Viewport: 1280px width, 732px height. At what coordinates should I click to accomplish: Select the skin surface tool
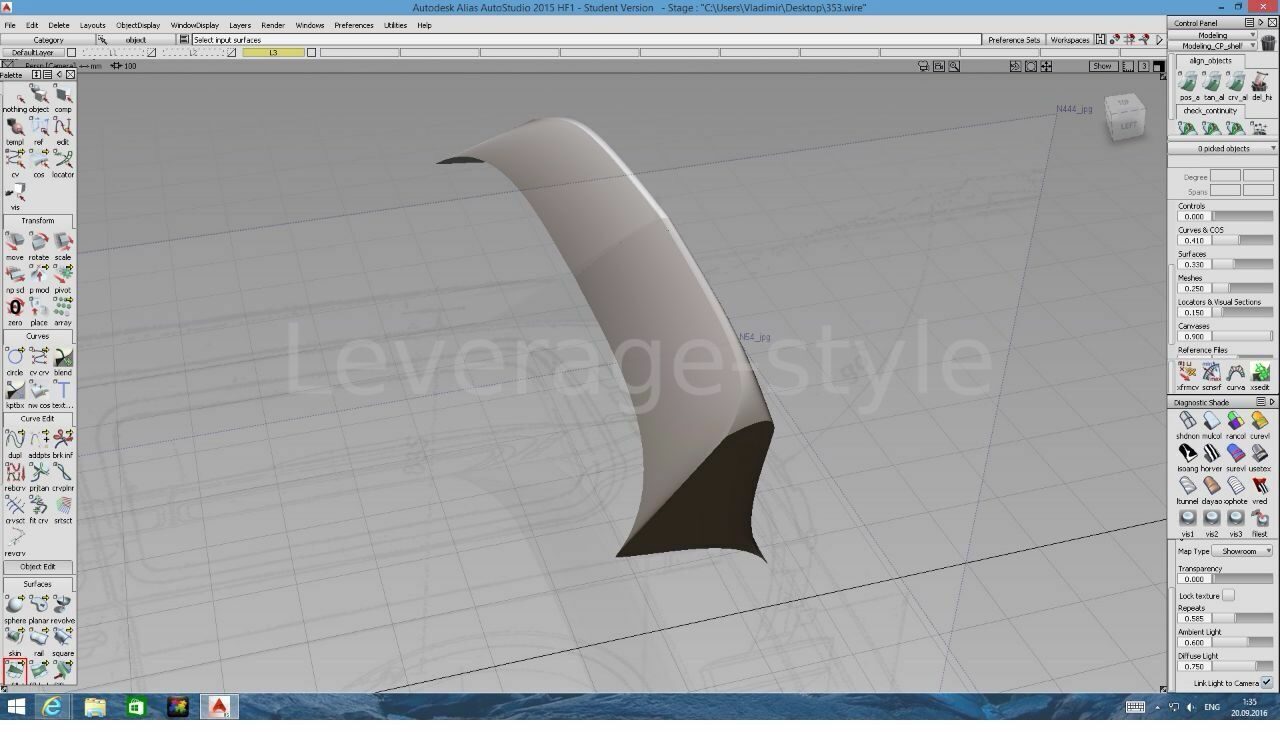[x=15, y=640]
